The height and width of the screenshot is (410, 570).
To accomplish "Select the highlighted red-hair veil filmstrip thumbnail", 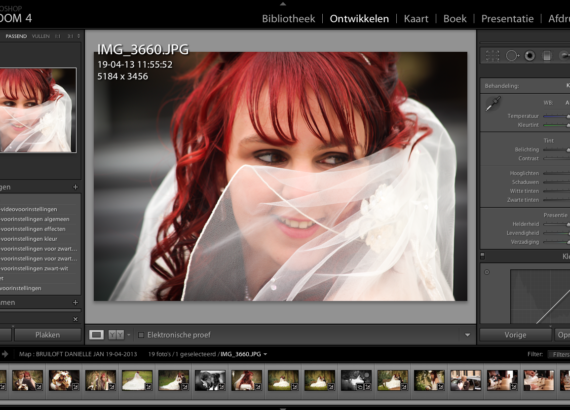I will tap(246, 381).
